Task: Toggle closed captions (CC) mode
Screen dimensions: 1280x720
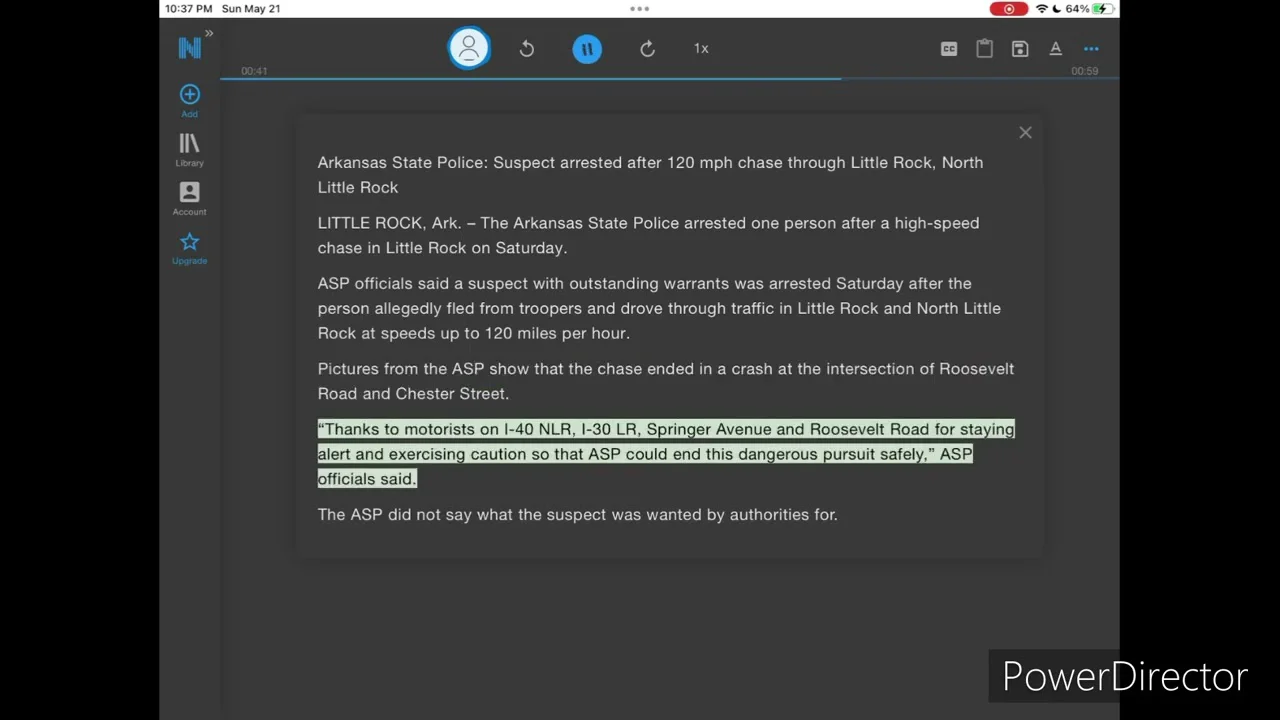Action: [949, 48]
